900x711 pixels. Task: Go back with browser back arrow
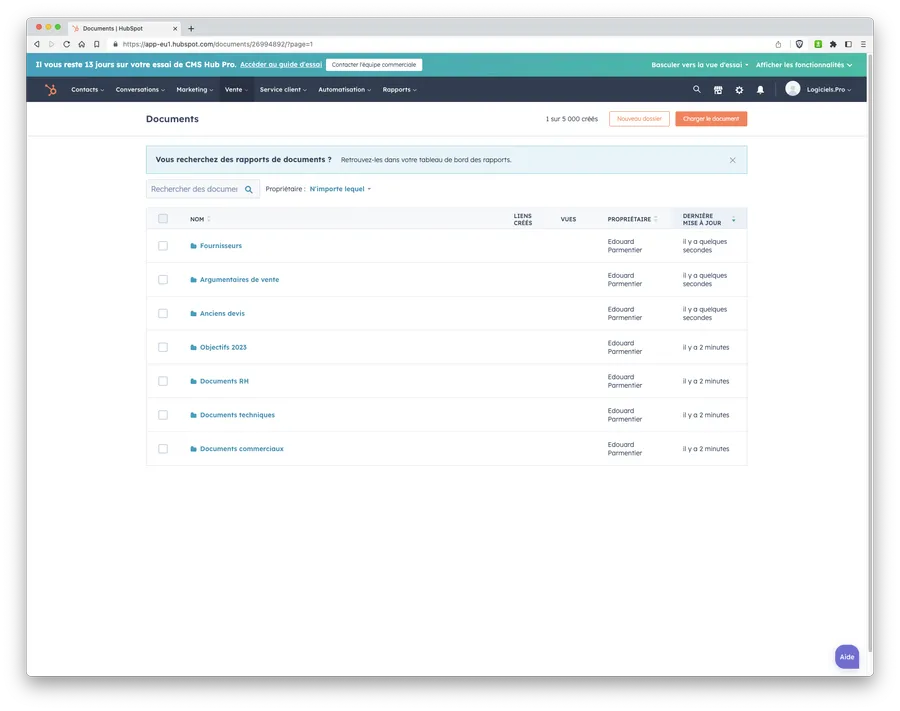point(37,44)
